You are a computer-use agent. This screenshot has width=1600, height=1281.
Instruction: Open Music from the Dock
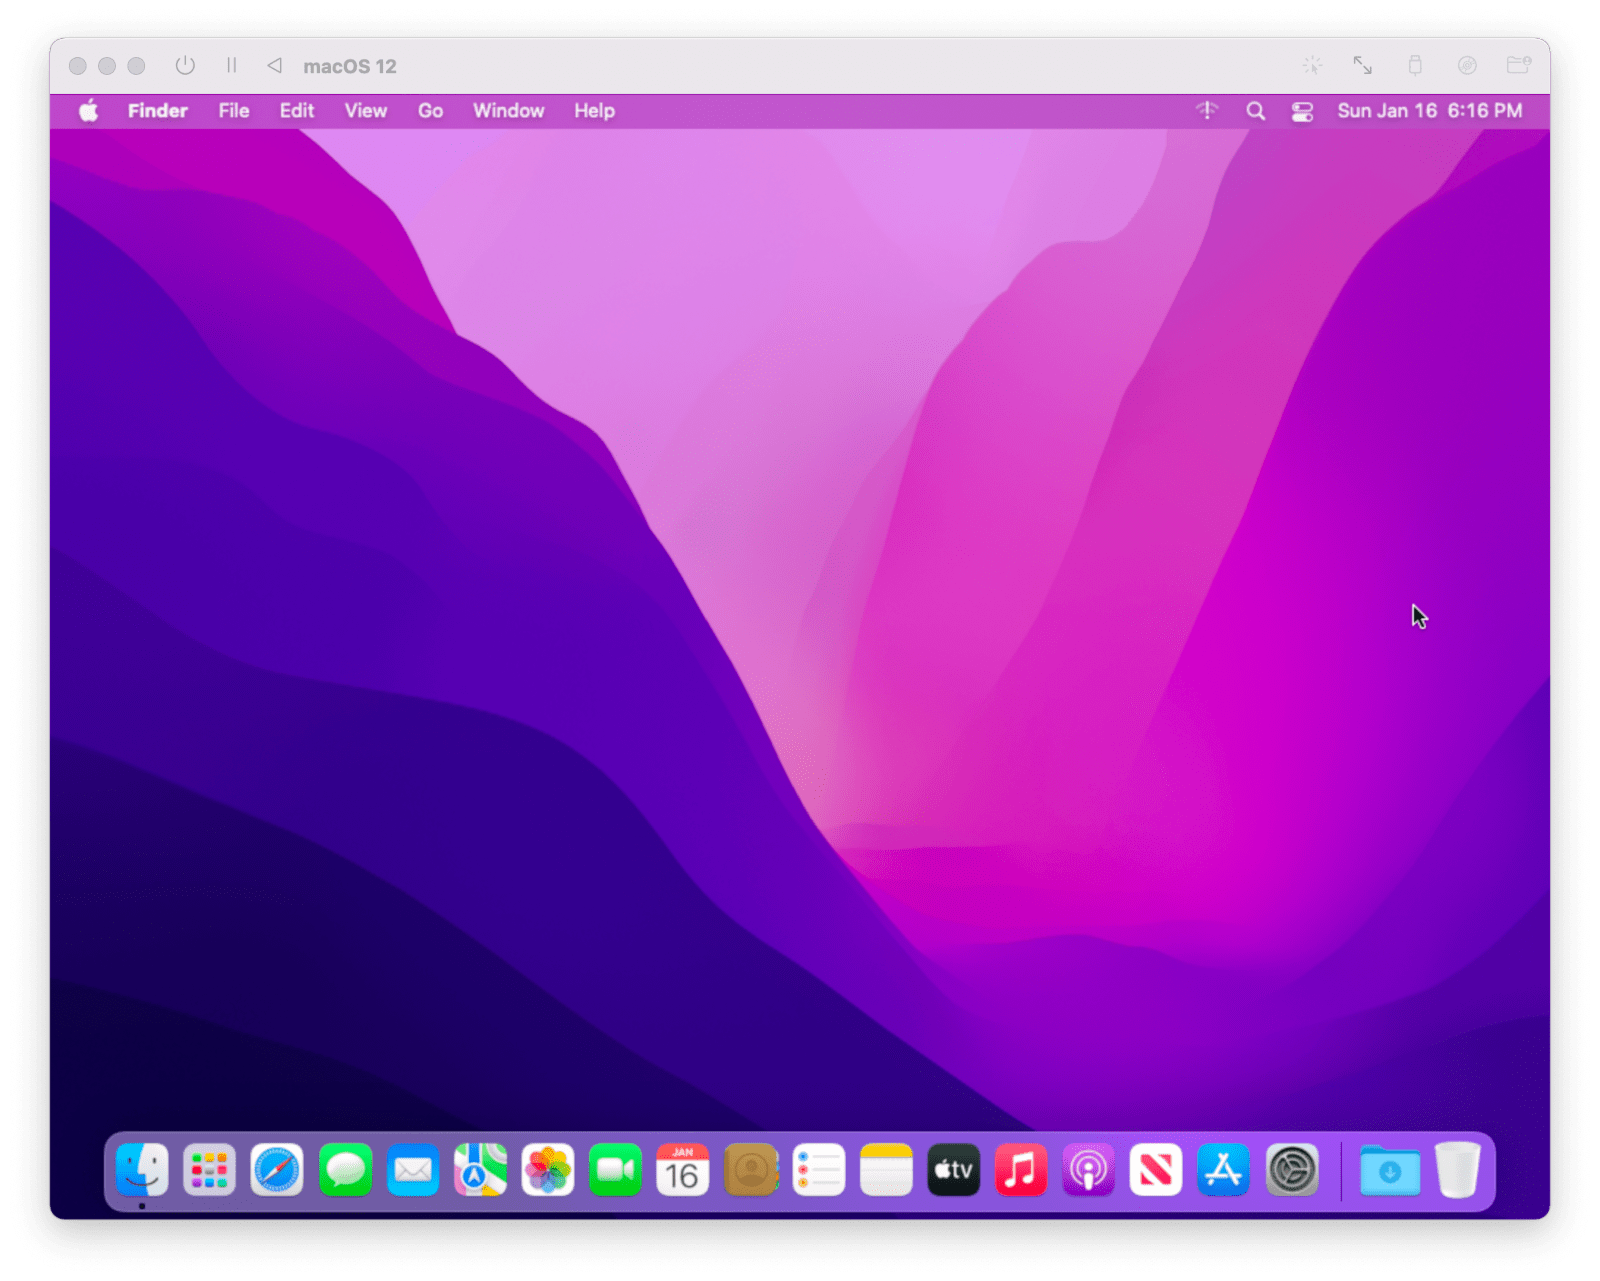(1021, 1170)
